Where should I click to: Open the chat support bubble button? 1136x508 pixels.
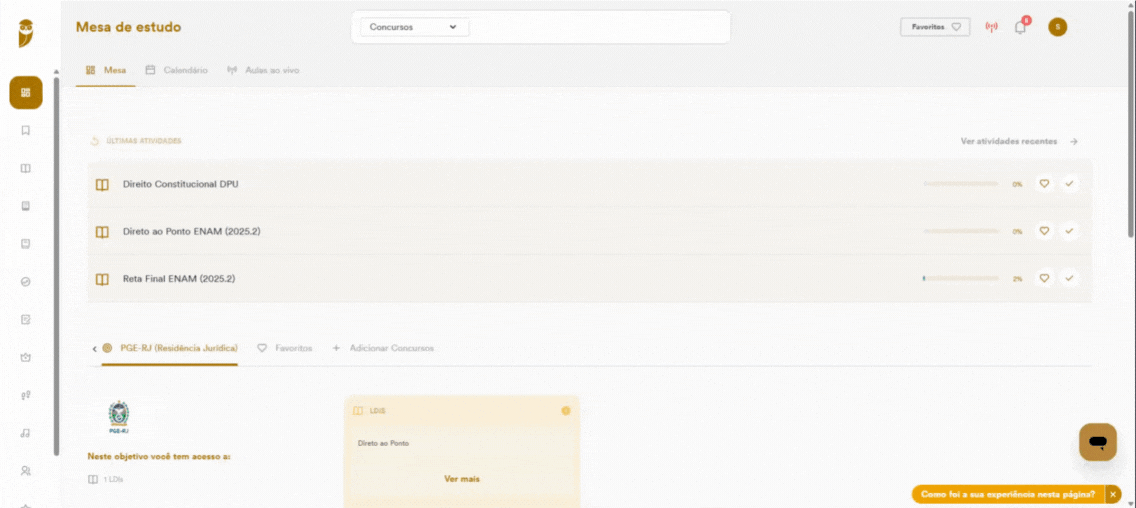click(1098, 441)
